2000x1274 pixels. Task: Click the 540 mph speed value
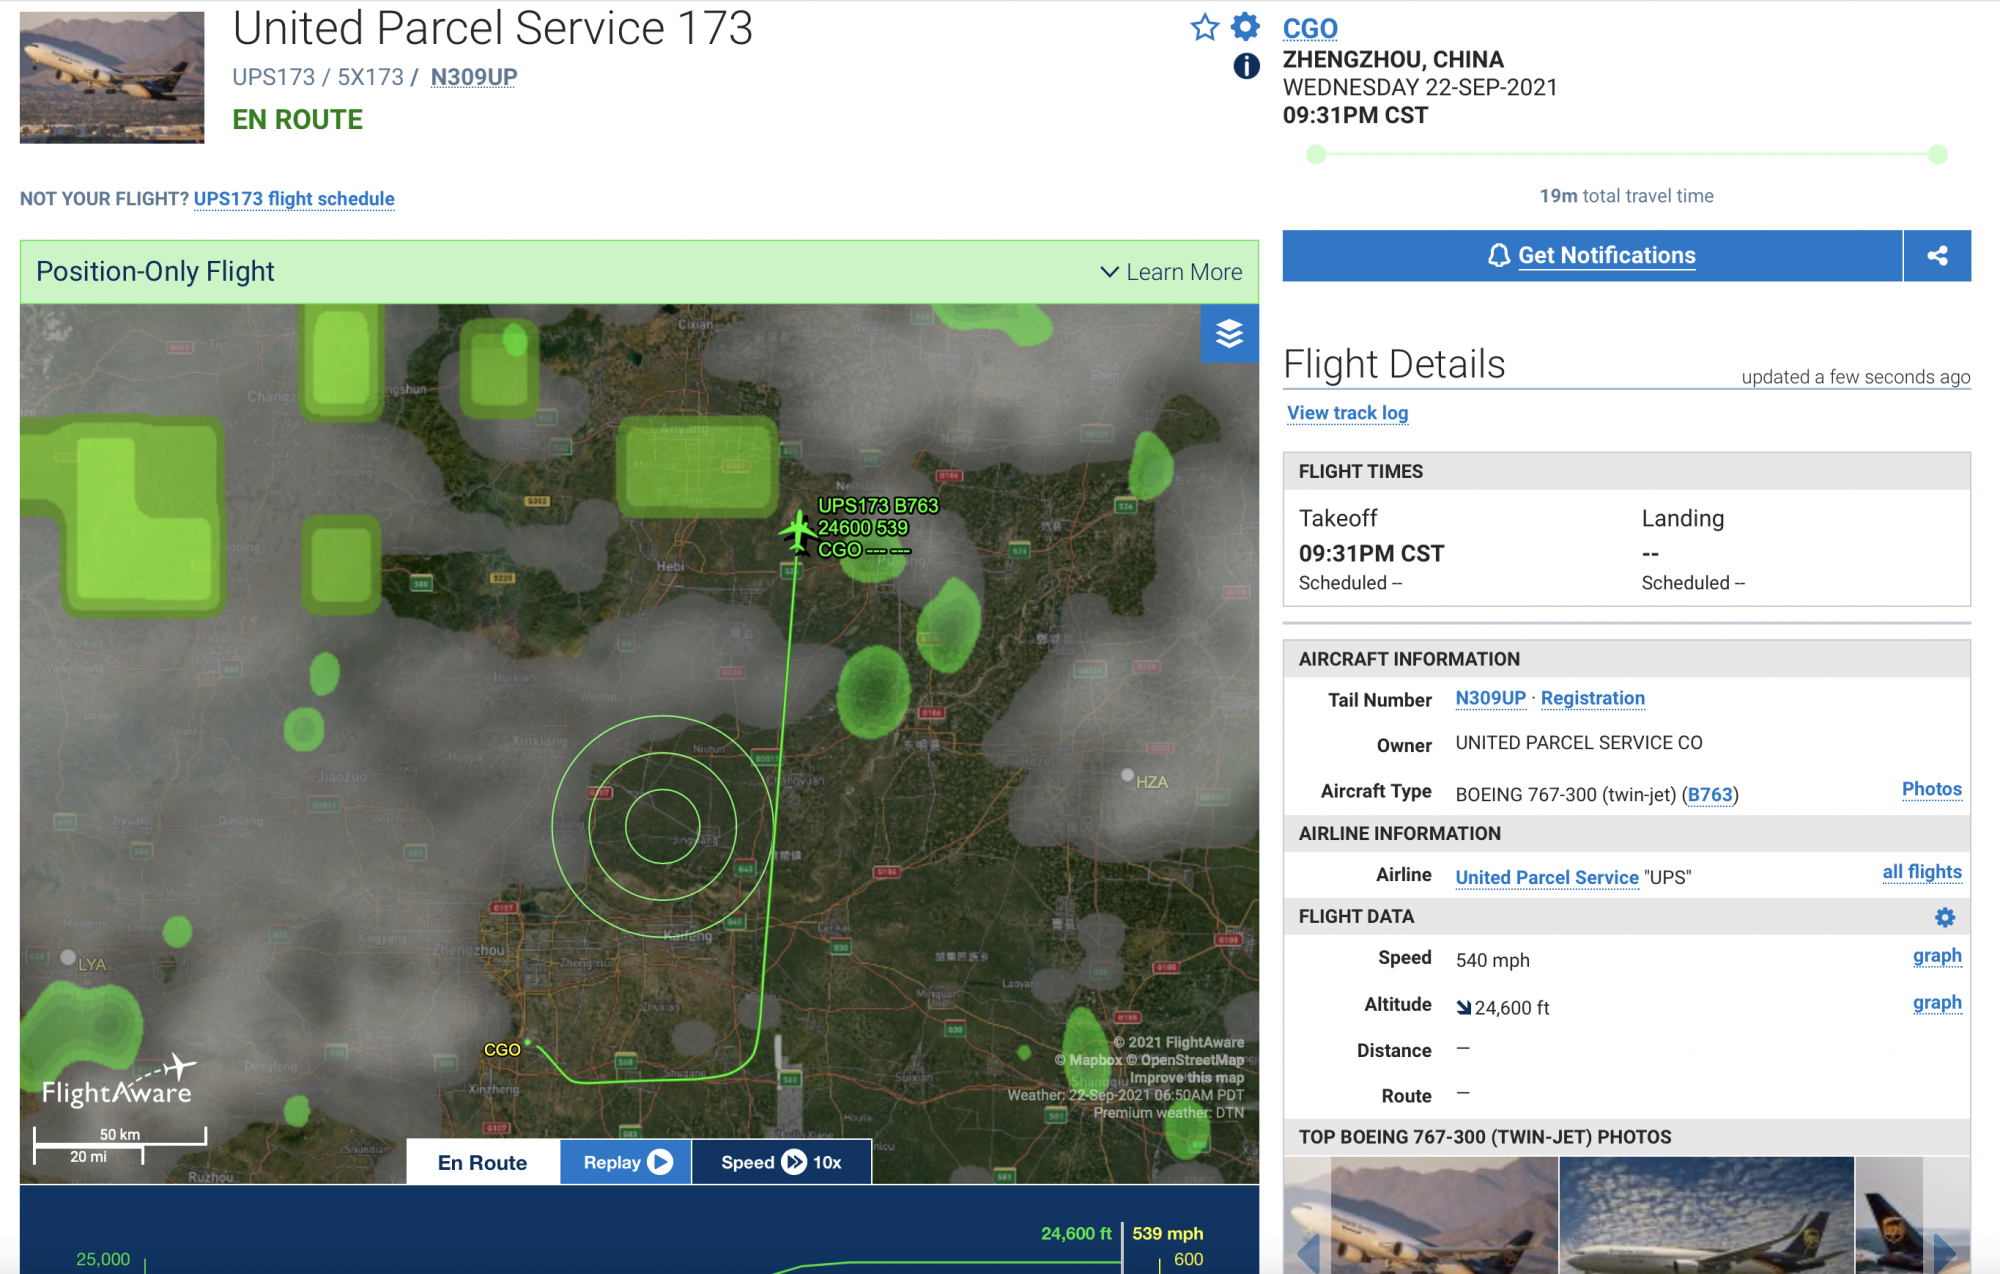coord(1492,960)
